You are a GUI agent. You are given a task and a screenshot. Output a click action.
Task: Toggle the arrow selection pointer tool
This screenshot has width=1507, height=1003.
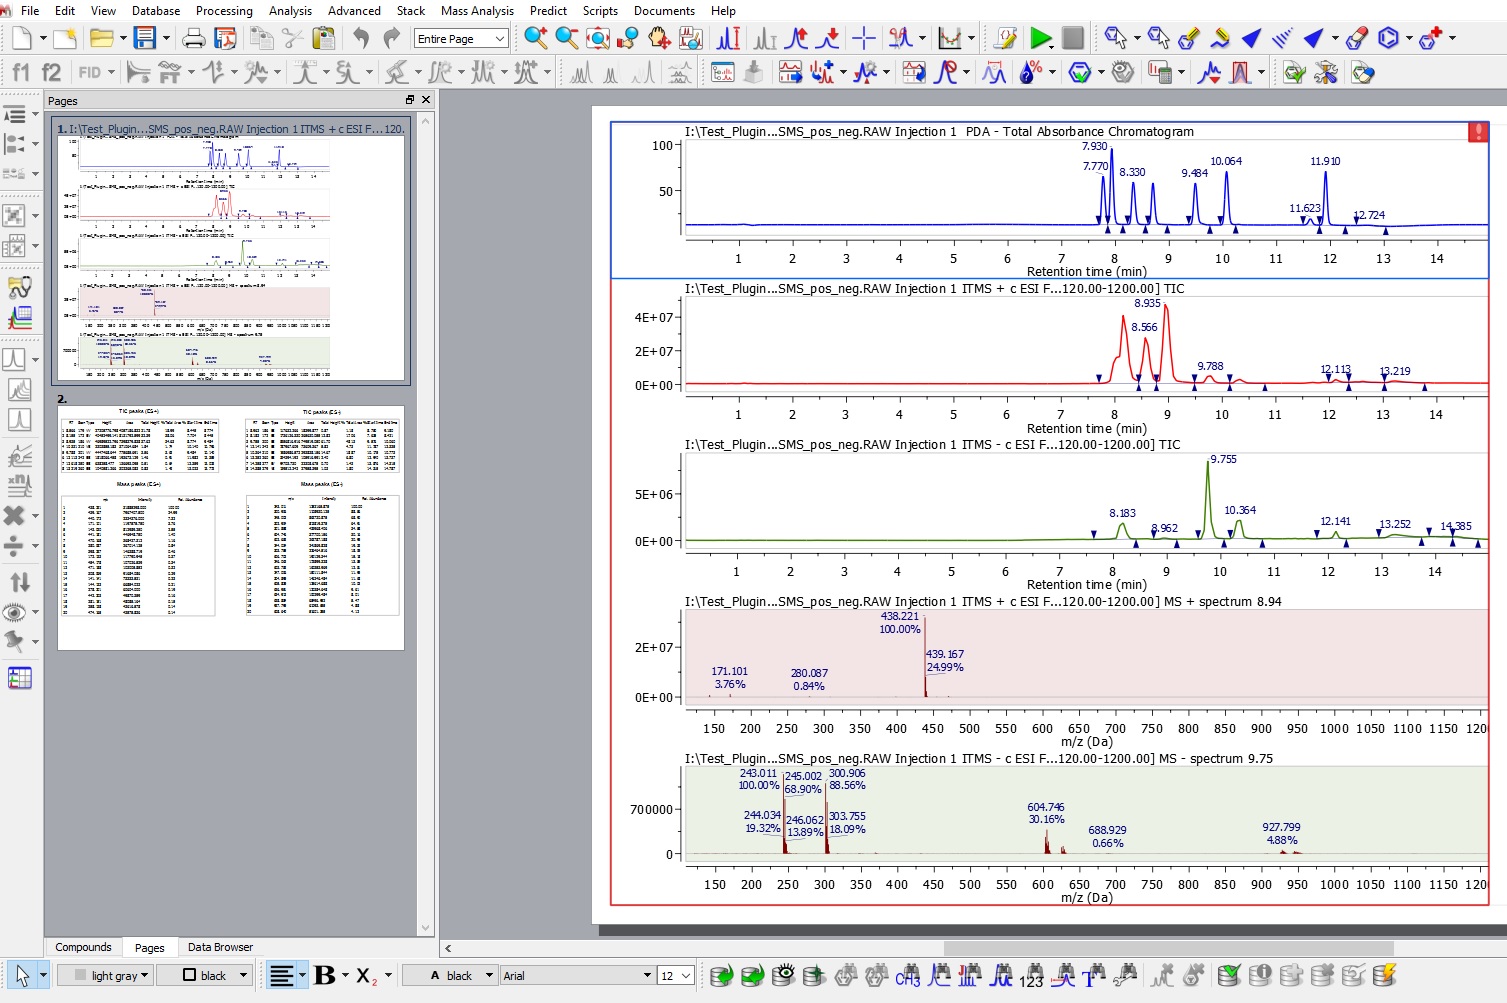[x=22, y=975]
